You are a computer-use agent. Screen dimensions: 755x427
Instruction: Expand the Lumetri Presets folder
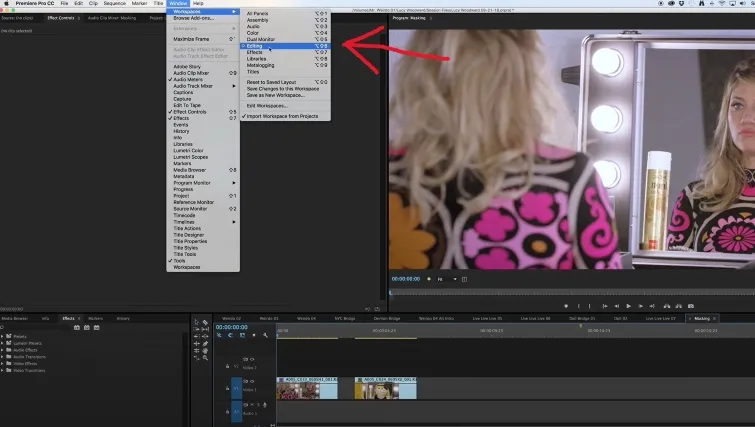click(2, 343)
